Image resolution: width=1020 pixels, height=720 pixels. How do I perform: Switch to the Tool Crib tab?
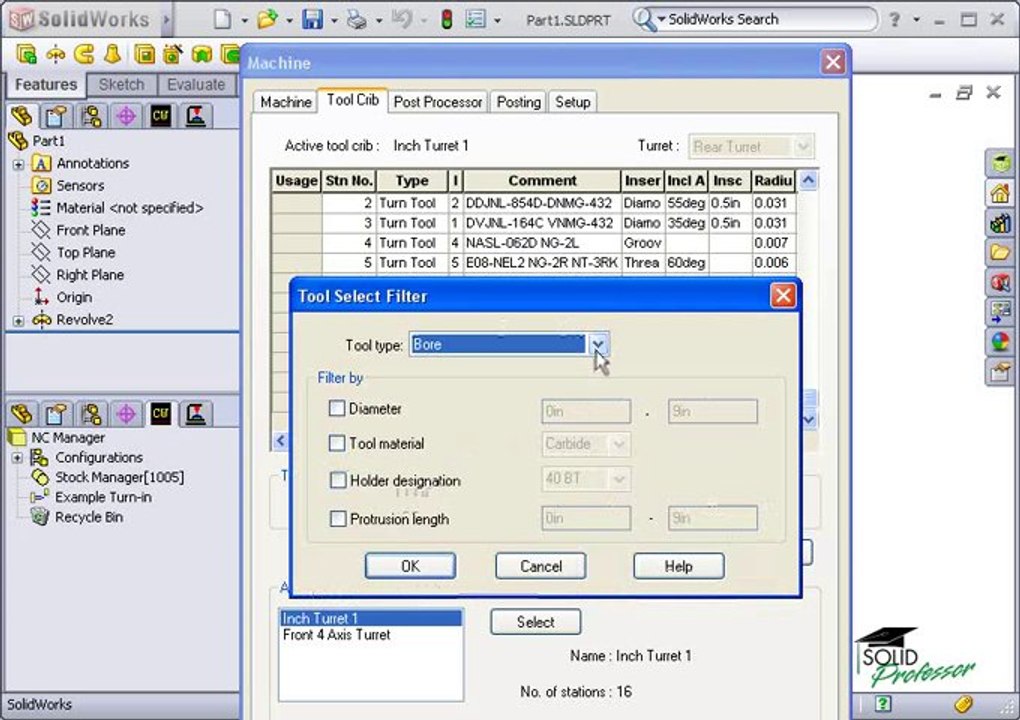tap(353, 100)
